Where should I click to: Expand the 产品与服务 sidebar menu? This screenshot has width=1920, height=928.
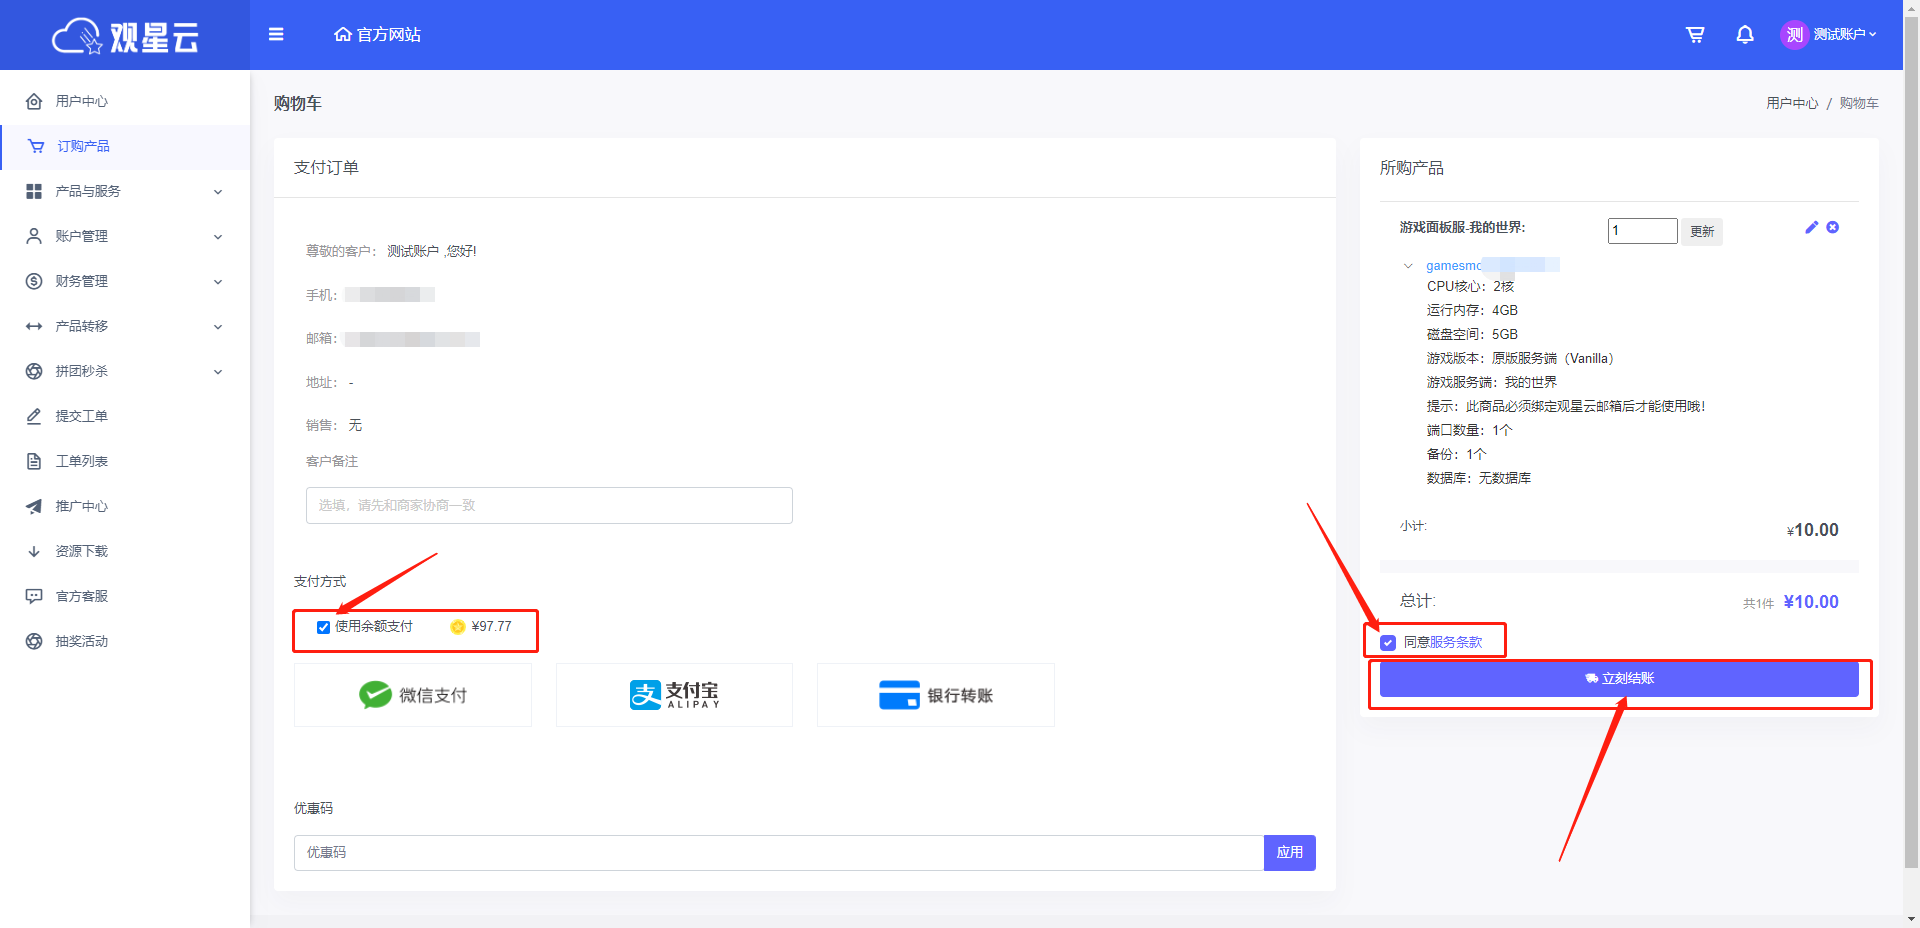(124, 191)
